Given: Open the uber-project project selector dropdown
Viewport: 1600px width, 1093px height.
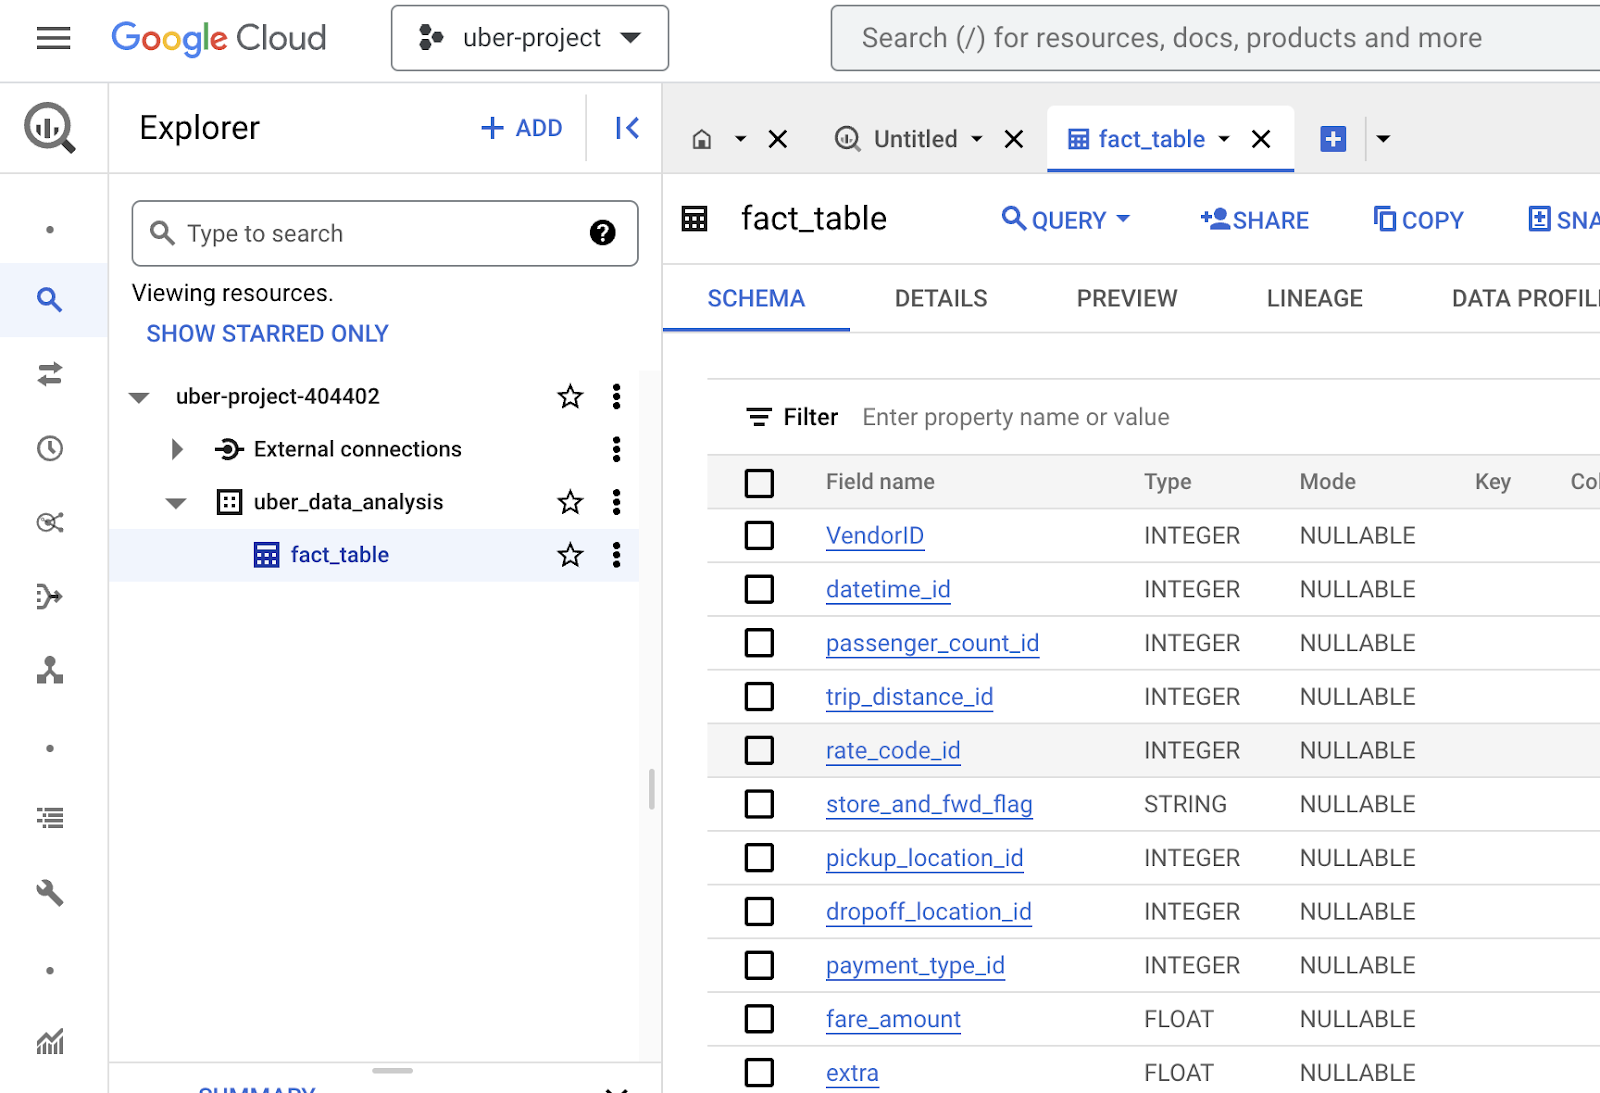Looking at the screenshot, I should click(530, 38).
